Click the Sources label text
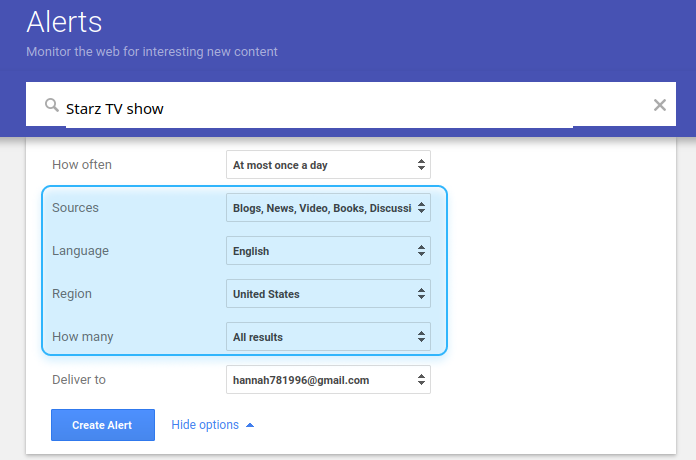The width and height of the screenshot is (696, 460). point(75,208)
